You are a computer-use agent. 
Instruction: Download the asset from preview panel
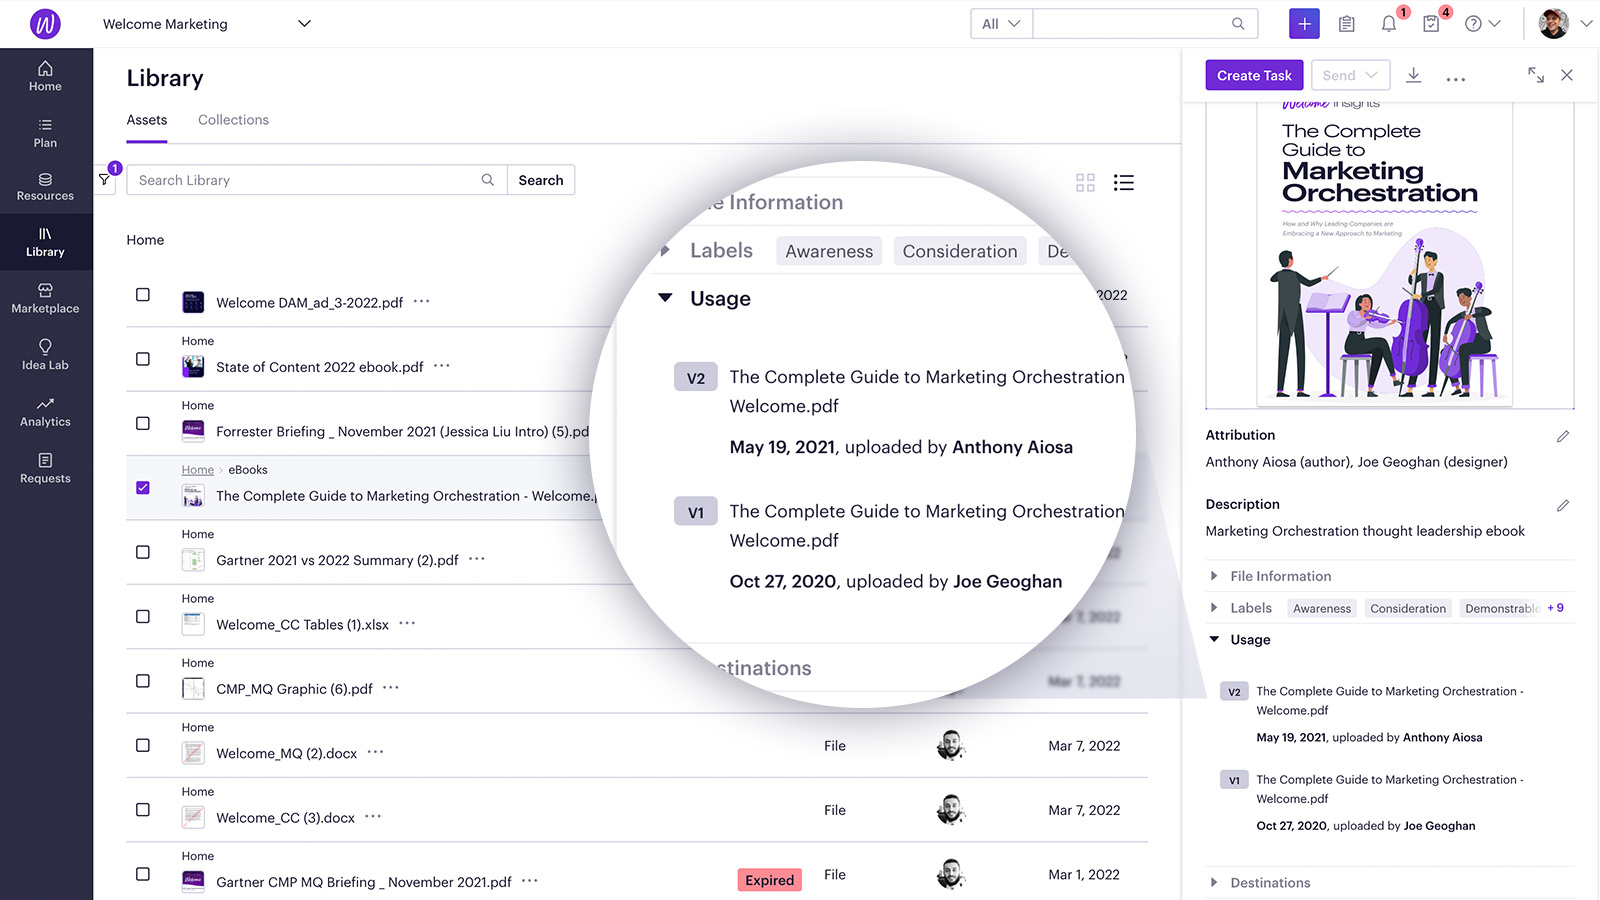click(1414, 75)
